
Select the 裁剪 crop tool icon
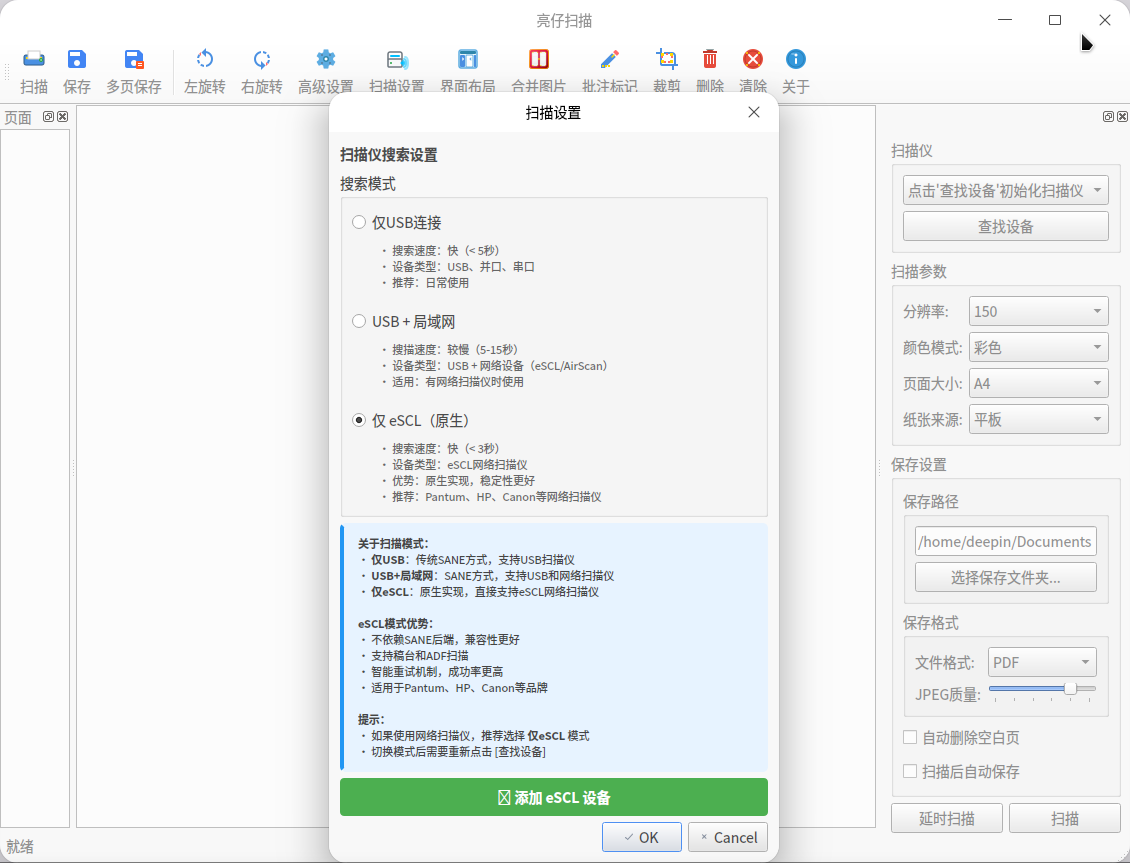[x=667, y=59]
